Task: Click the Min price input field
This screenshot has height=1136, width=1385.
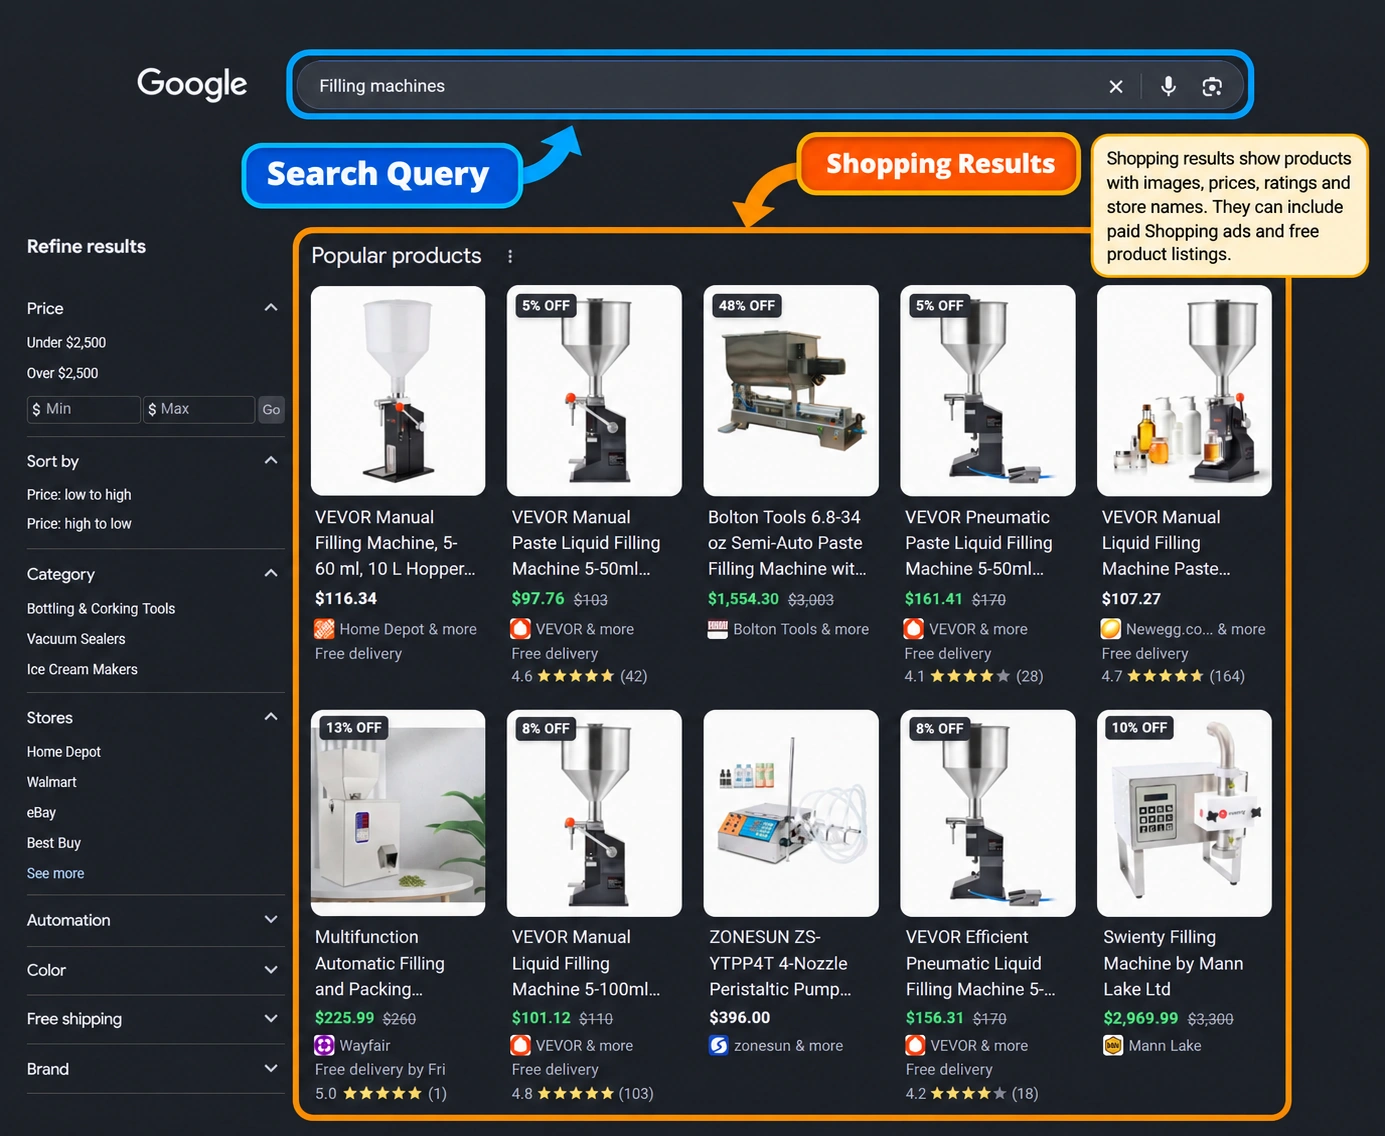Action: point(83,409)
